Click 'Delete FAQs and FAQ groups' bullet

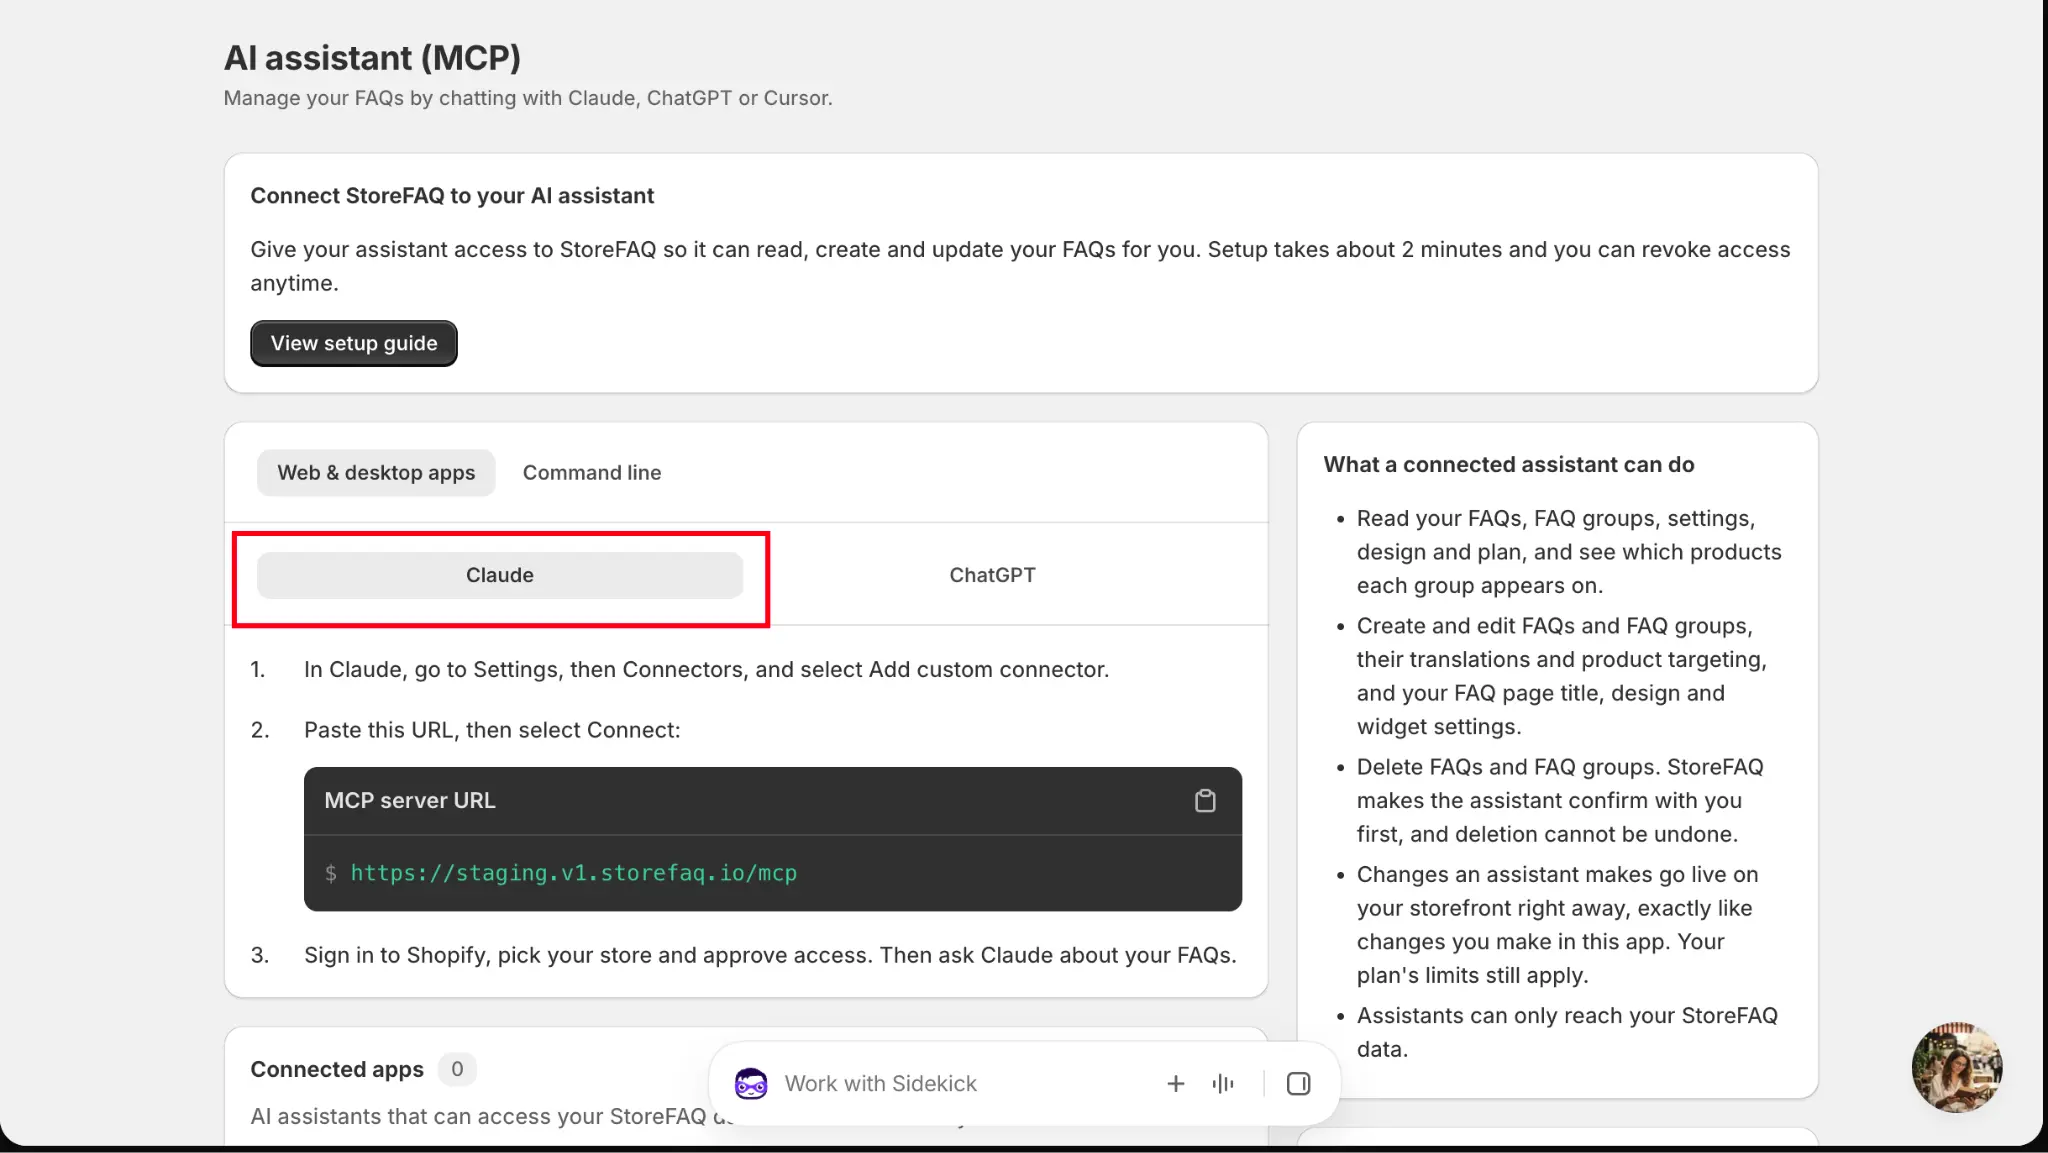[x=1560, y=800]
